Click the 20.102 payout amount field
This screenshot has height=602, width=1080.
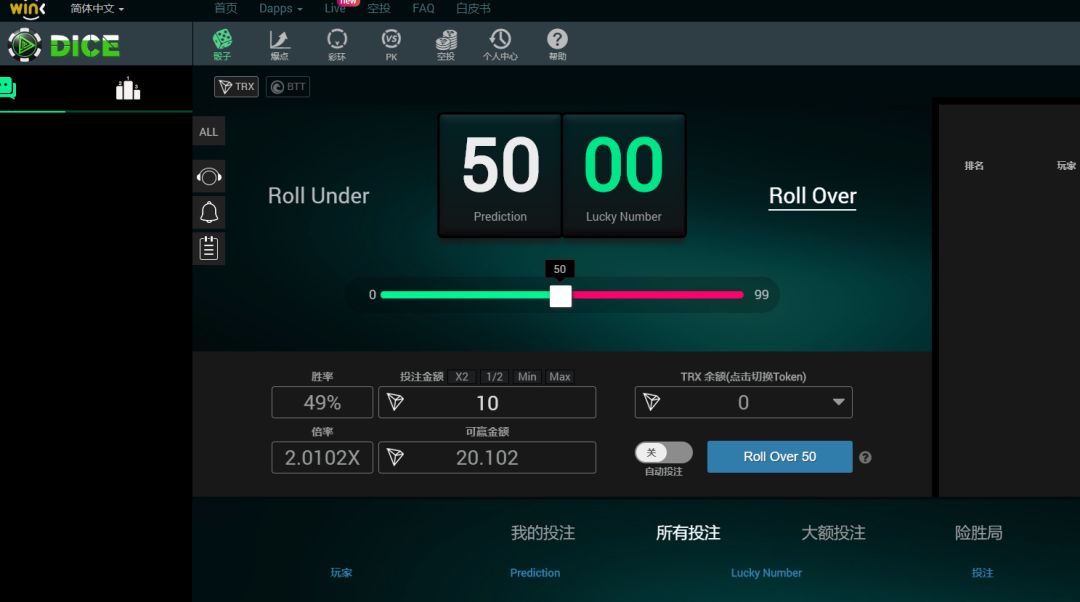[487, 457]
